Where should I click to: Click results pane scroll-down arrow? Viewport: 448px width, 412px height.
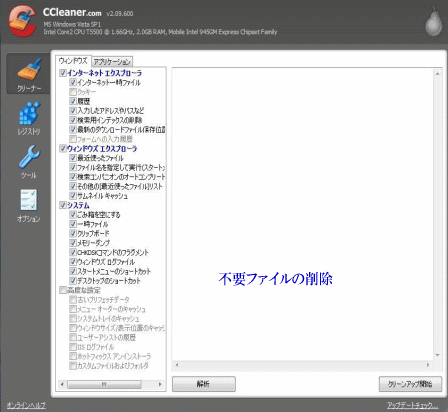(x=437, y=355)
